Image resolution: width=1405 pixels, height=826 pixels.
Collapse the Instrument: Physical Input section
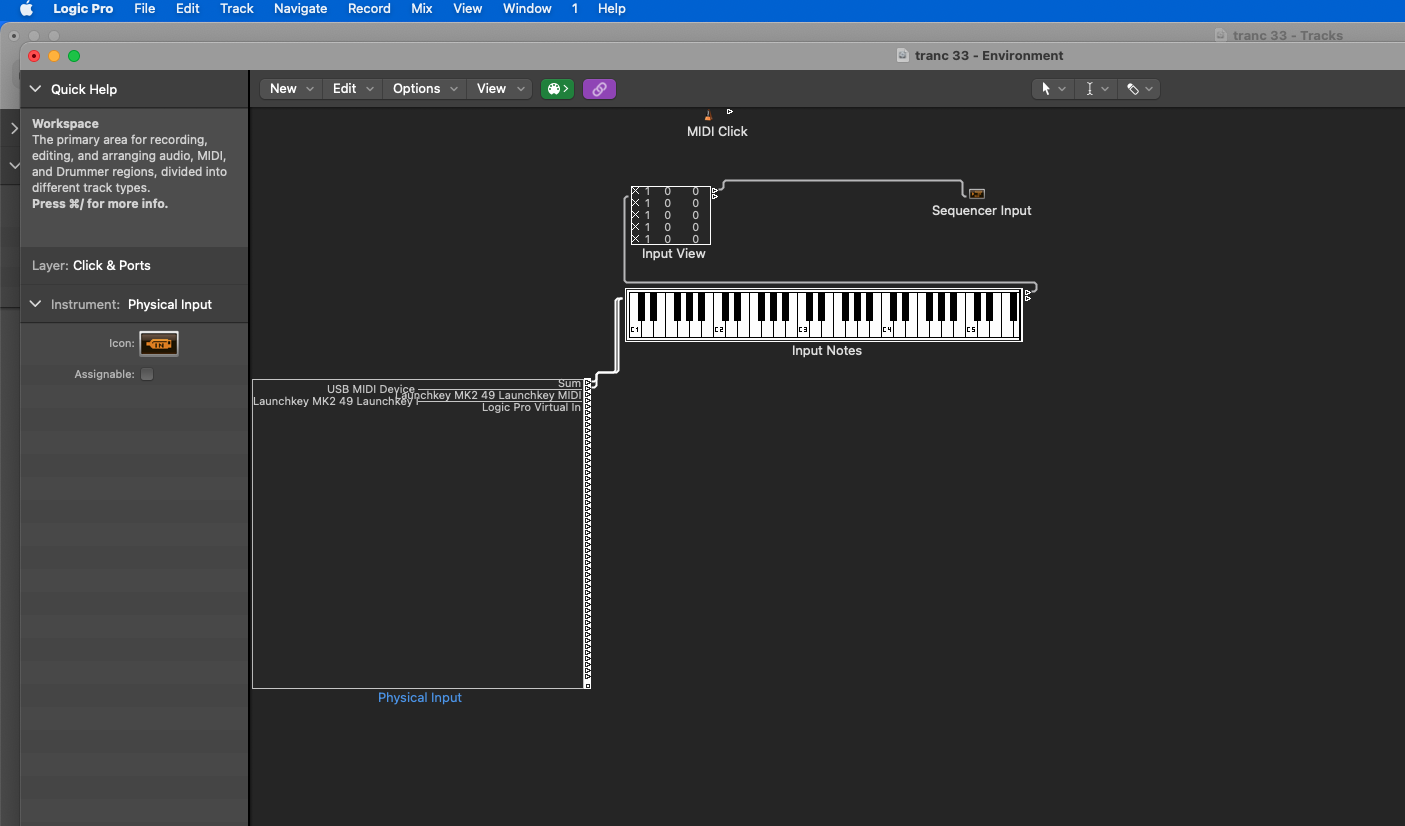(x=35, y=304)
